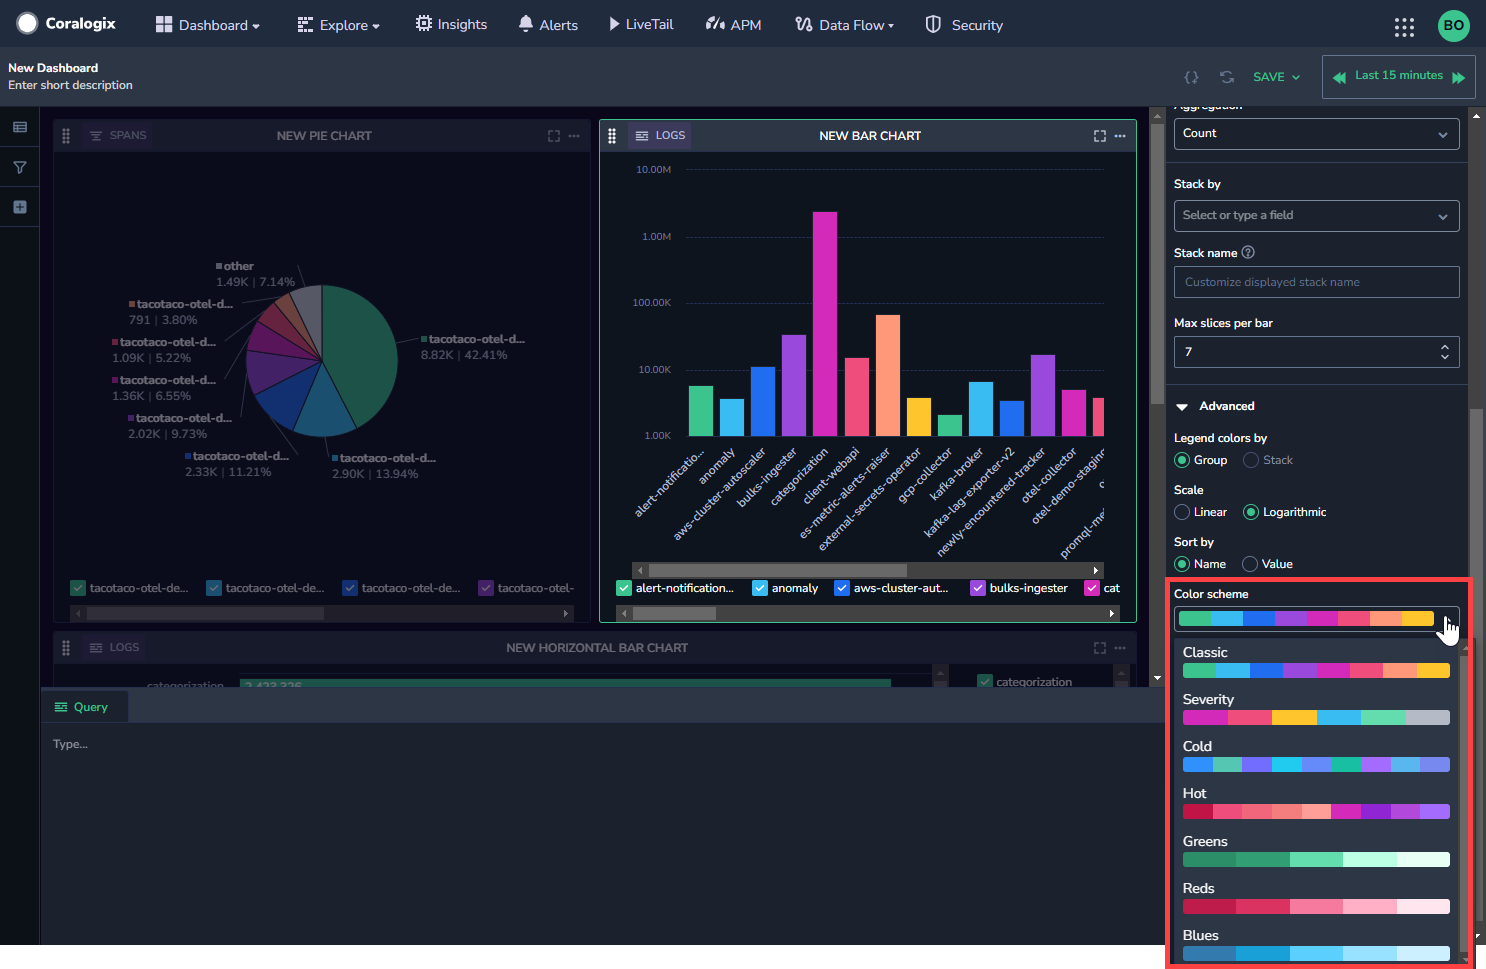Step time range backward arrow
Viewport: 1486px width, 969px height.
pos(1339,77)
